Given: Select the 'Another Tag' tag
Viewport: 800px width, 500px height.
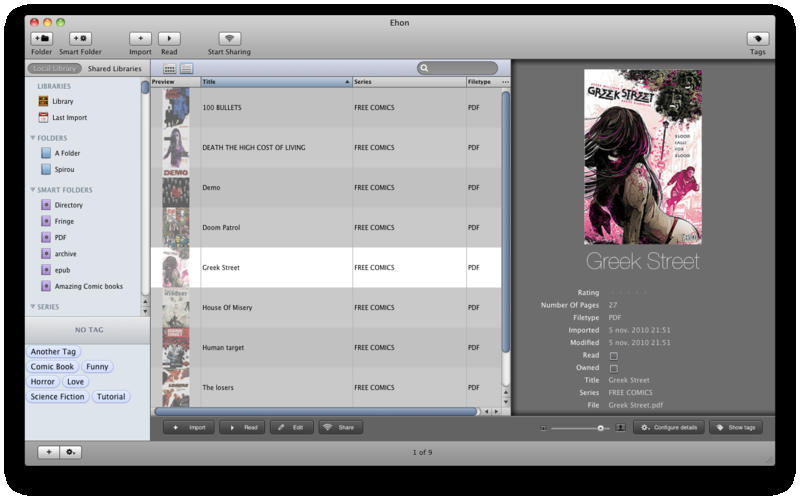Looking at the screenshot, I should click(x=53, y=352).
